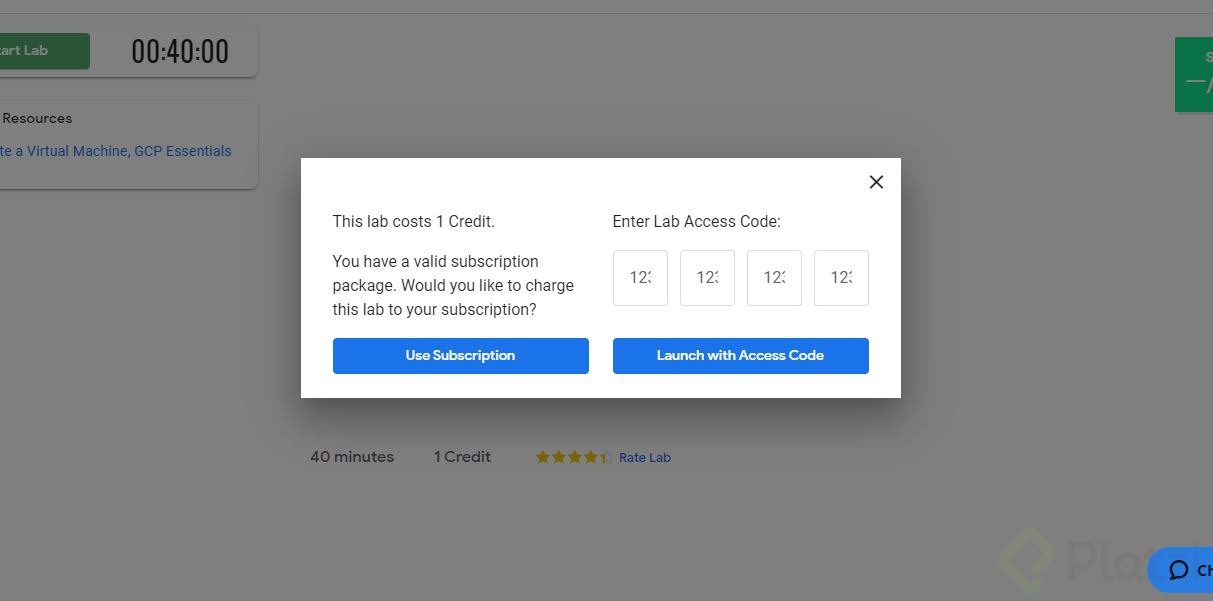Focus the fourth access code box

click(841, 278)
